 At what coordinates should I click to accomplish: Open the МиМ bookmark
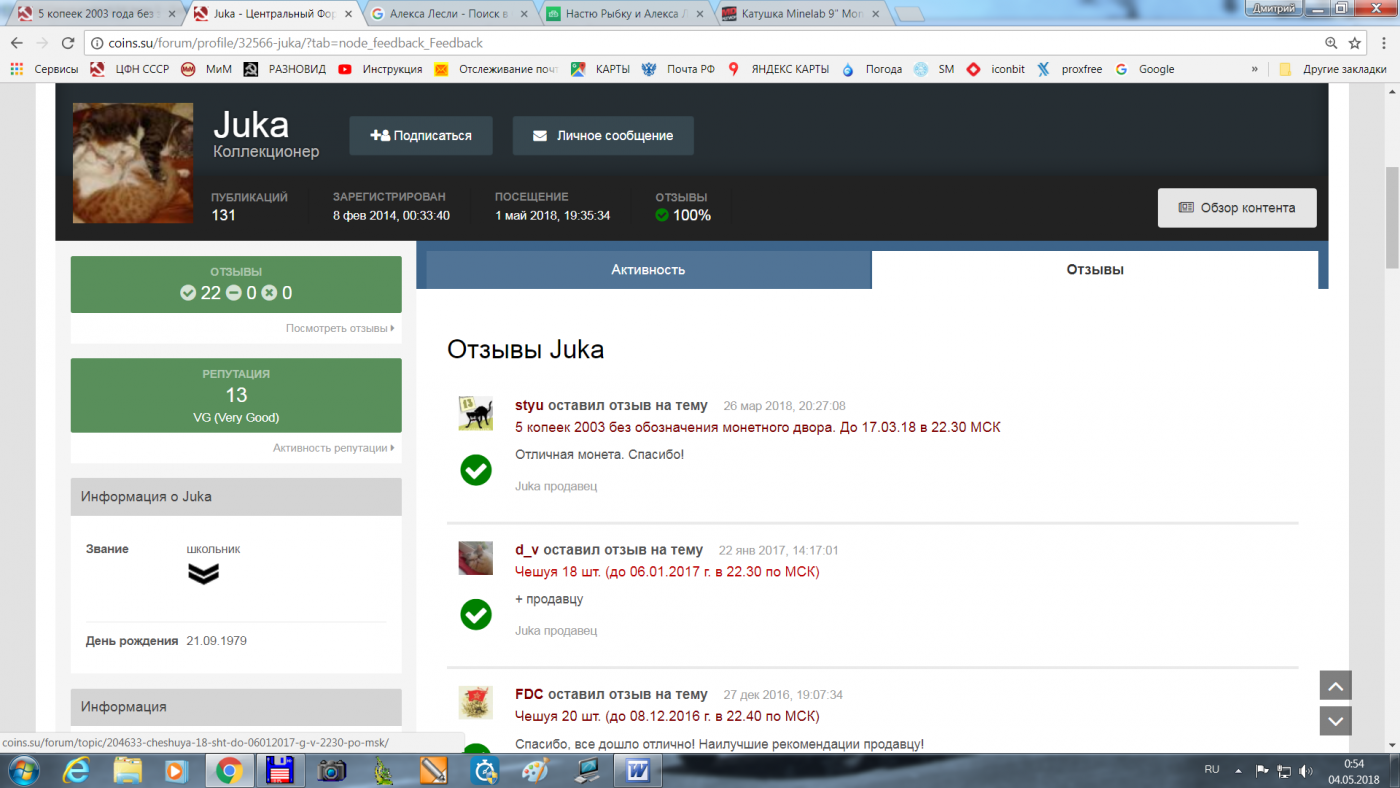tap(206, 69)
